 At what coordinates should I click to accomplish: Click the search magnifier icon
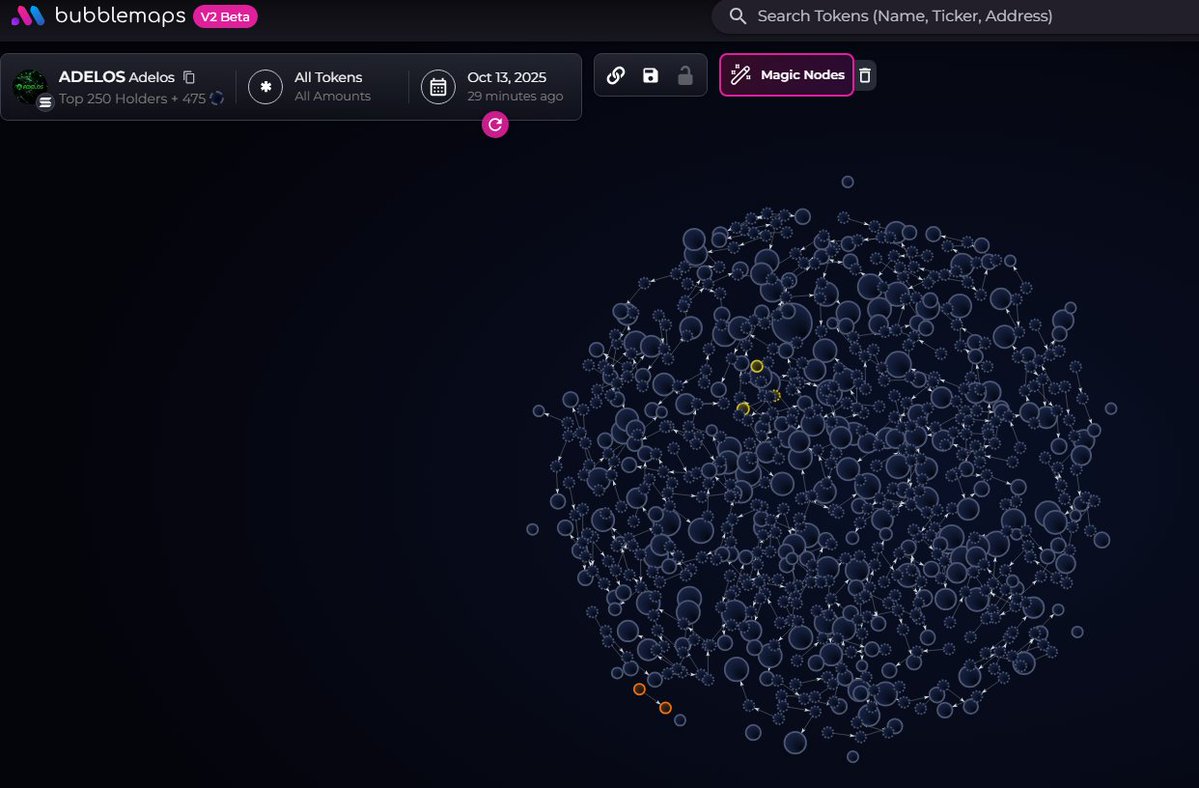(738, 16)
